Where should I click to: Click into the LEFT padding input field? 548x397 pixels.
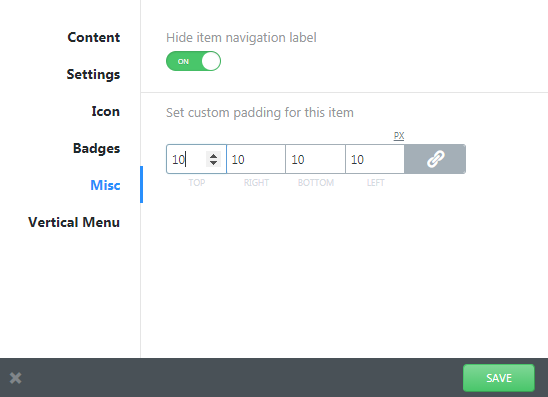coord(375,159)
